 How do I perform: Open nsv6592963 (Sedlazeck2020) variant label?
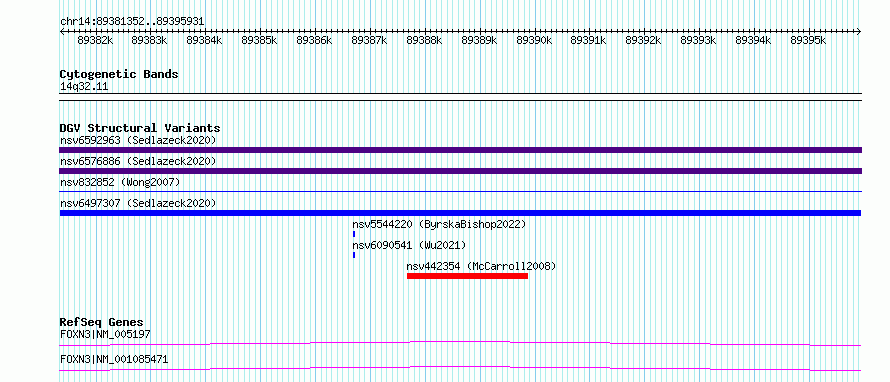click(x=138, y=140)
